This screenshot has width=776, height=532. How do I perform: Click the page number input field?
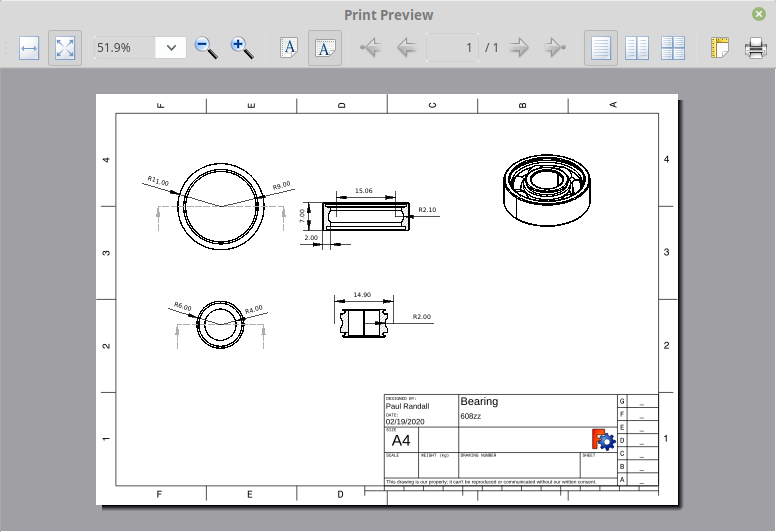tap(452, 48)
